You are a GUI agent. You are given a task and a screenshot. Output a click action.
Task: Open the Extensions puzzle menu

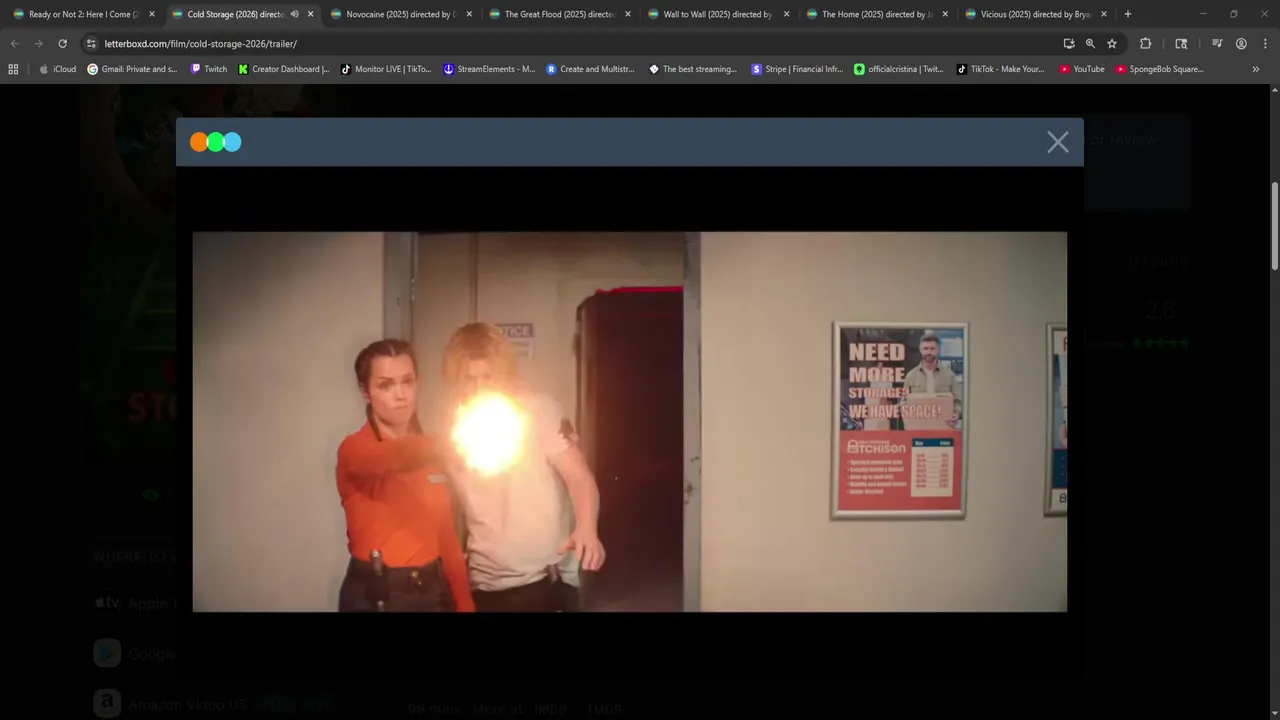tap(1145, 44)
